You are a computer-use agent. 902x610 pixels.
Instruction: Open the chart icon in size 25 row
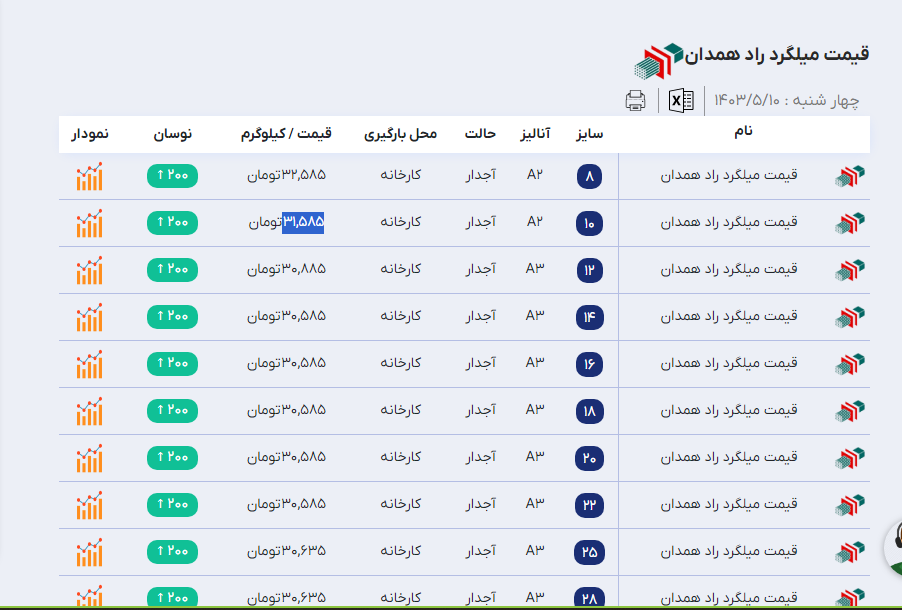[x=89, y=552]
